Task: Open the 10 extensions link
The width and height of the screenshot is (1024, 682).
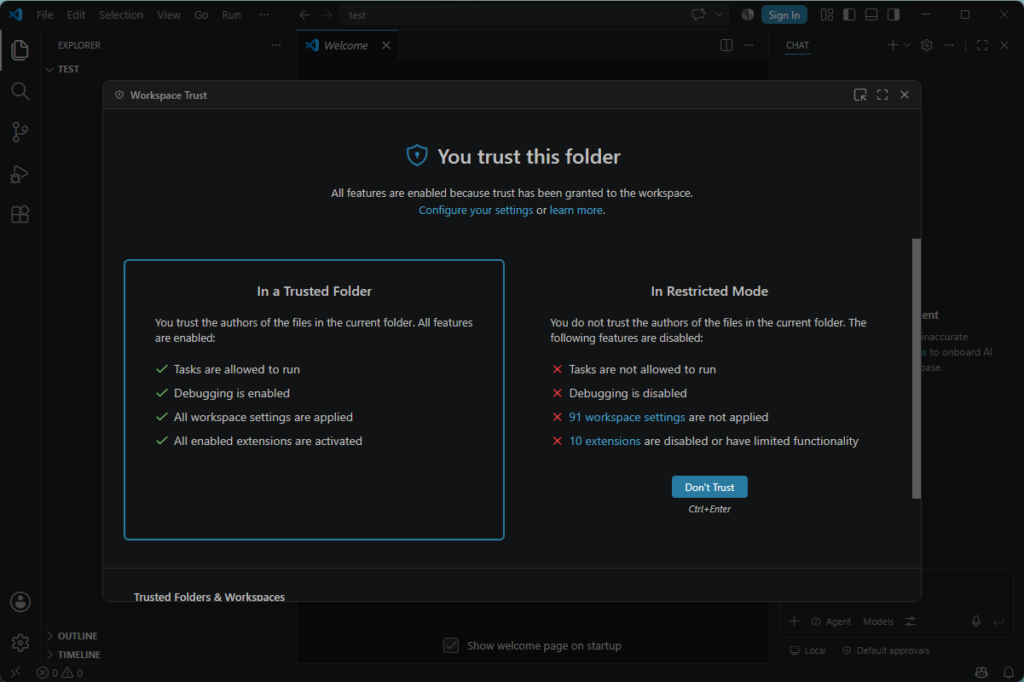Action: point(604,441)
